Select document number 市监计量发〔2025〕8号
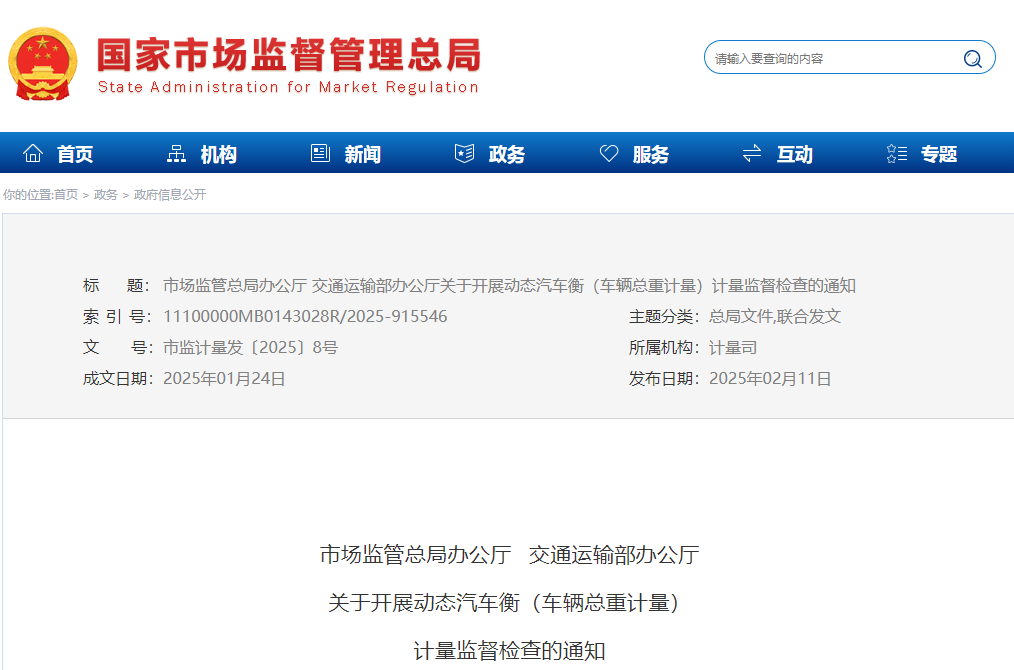The image size is (1014, 670). click(x=250, y=347)
